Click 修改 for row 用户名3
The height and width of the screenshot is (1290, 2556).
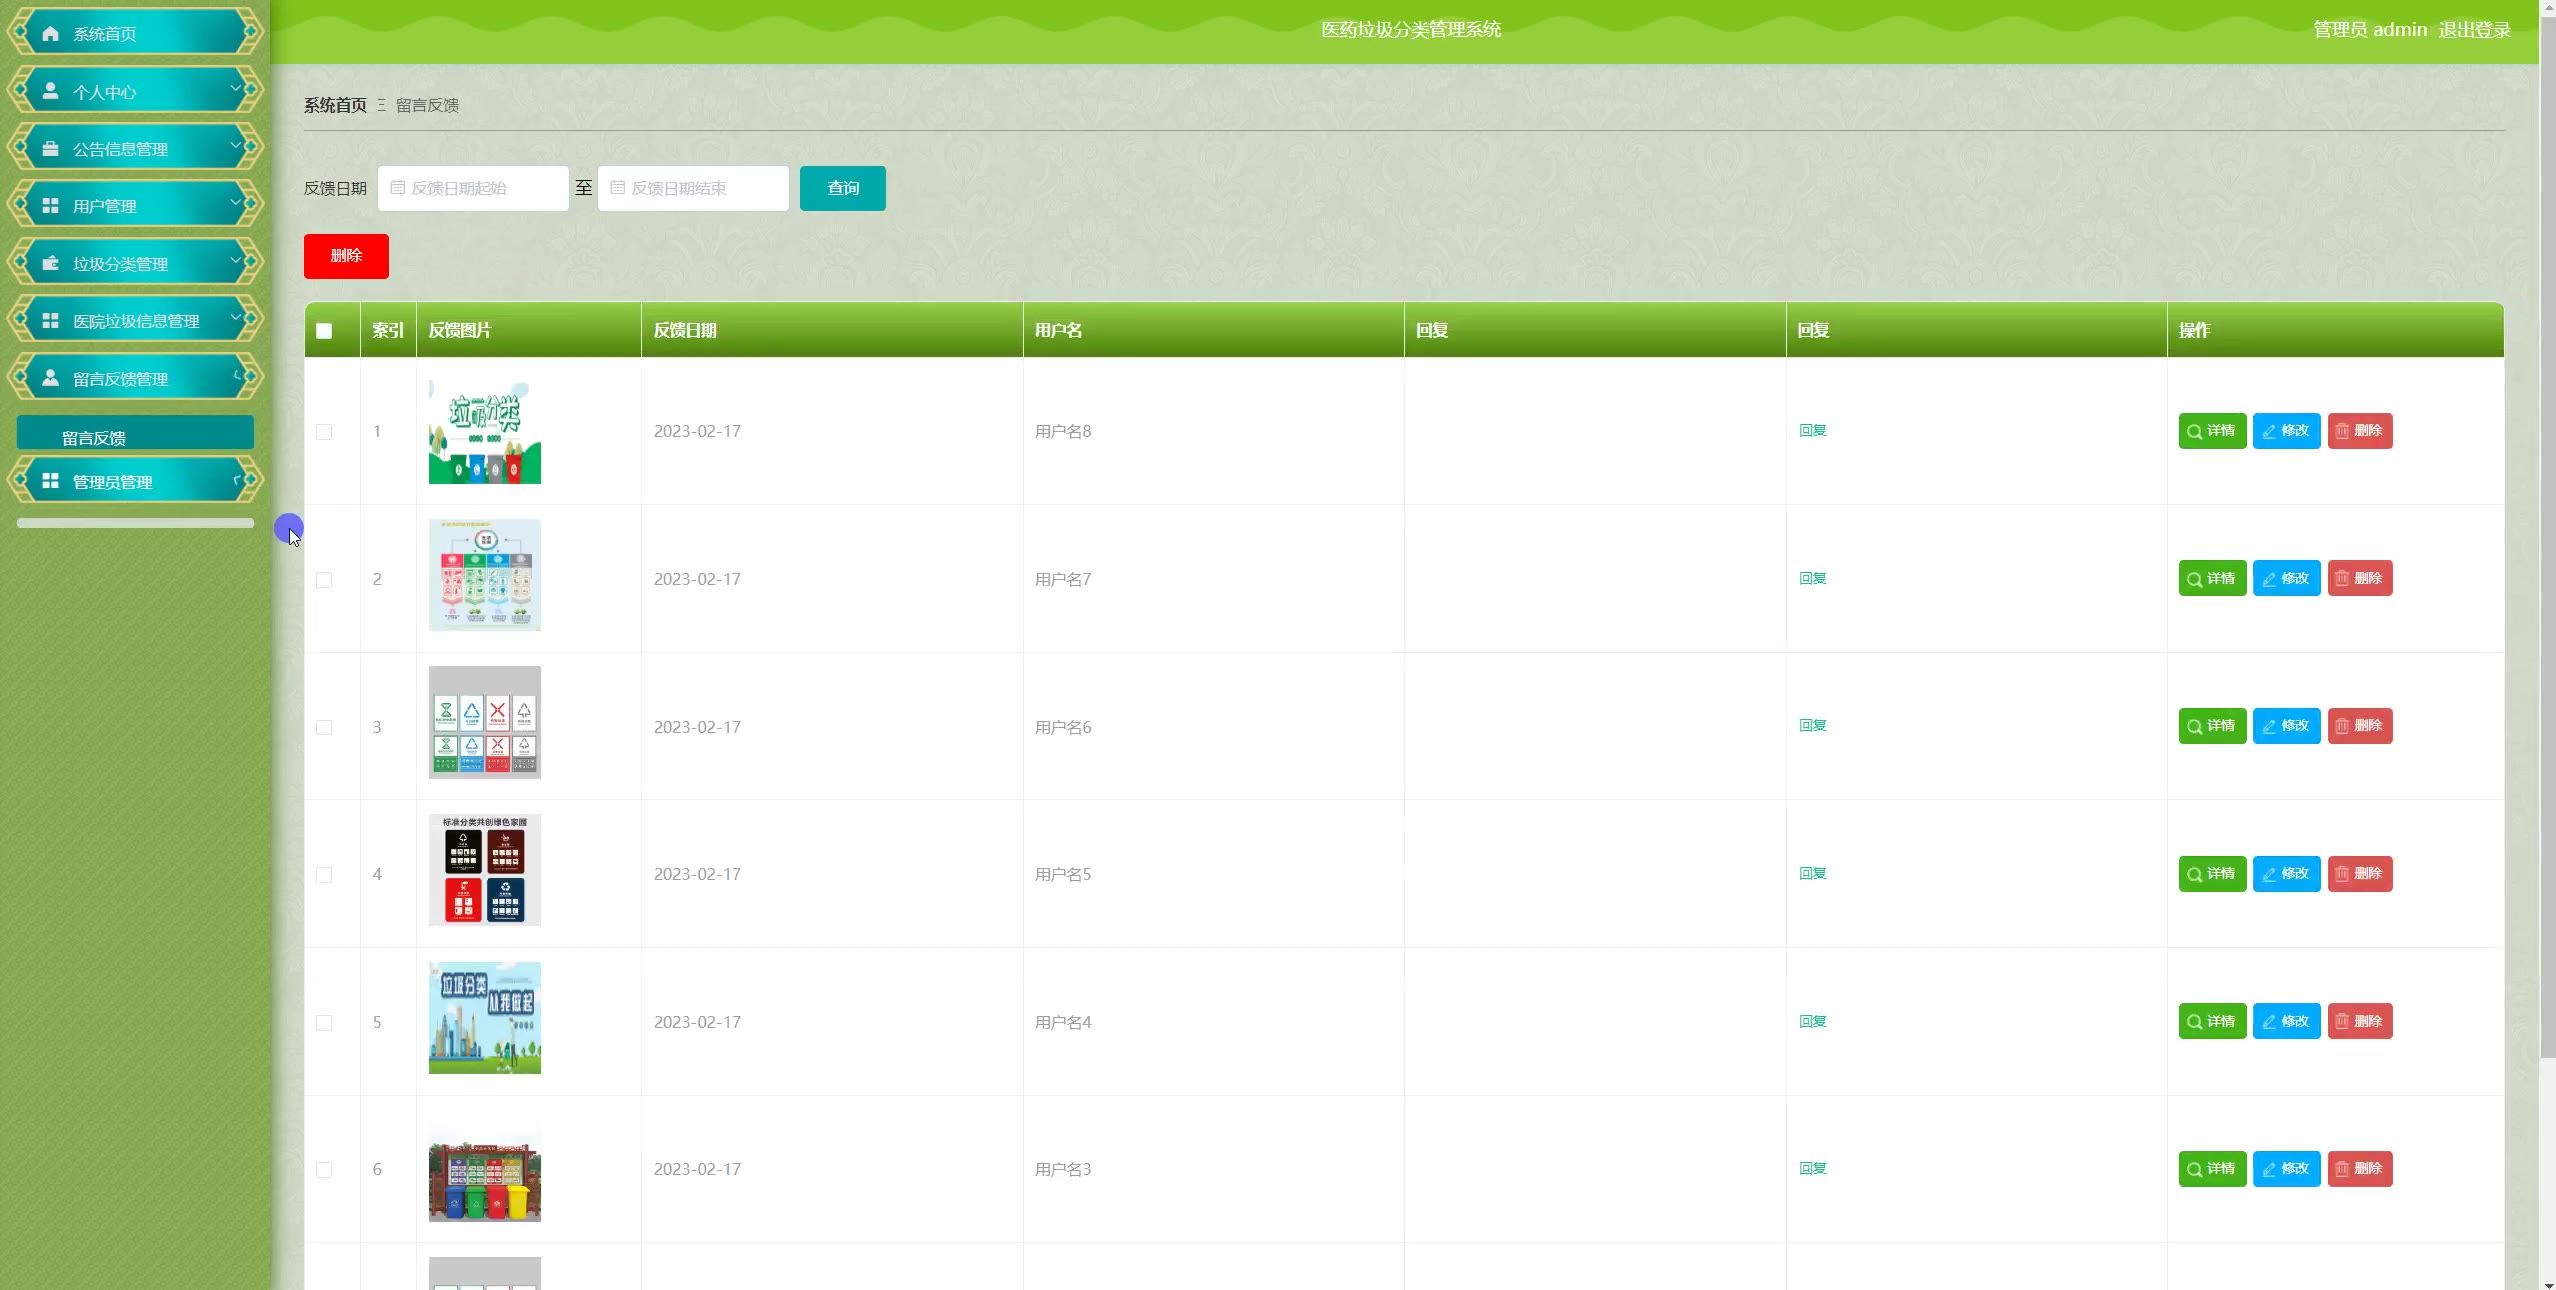[x=2286, y=1169]
